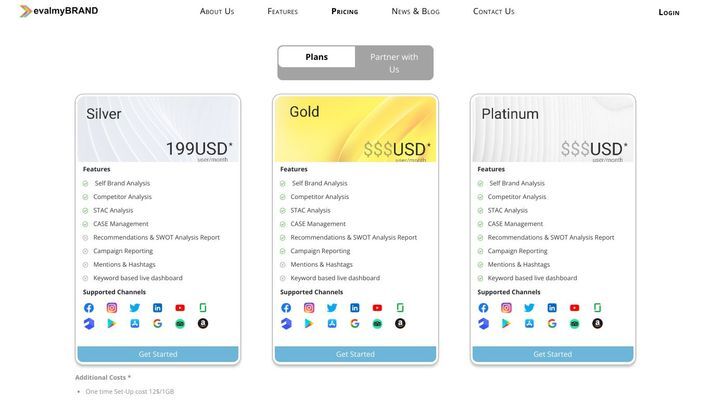Click the Google icon in Silver plan
Screen dimensions: 711x400
click(157, 323)
